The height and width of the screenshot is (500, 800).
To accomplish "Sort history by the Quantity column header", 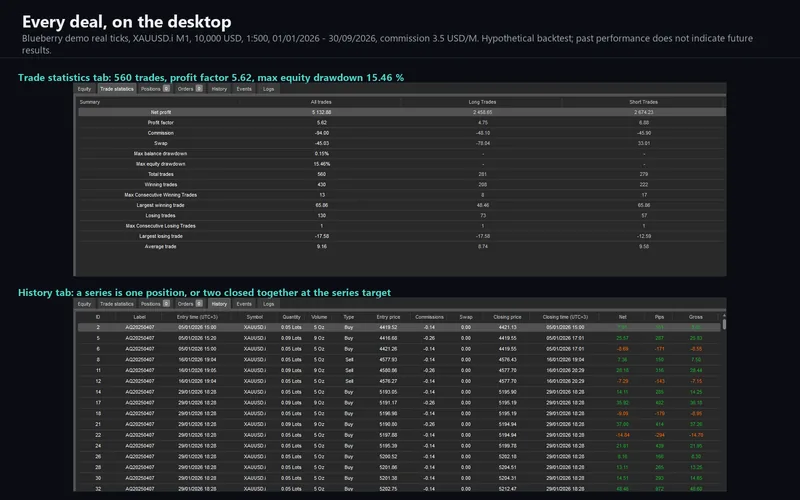I will [291, 317].
